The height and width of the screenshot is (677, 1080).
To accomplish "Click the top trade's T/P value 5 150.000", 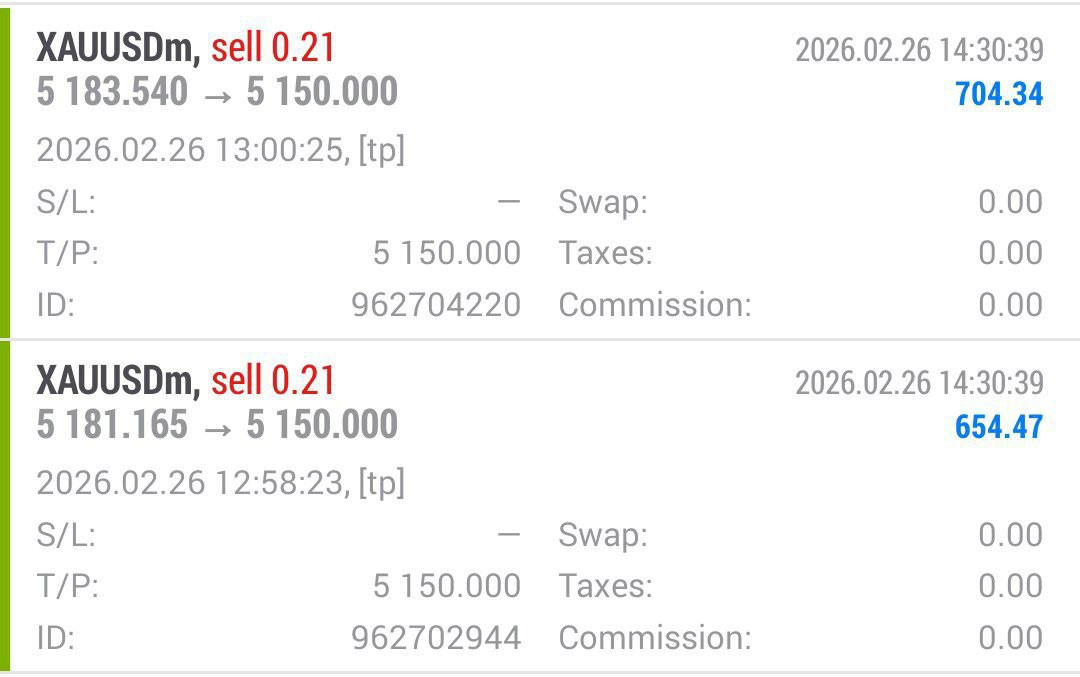I will click(447, 253).
